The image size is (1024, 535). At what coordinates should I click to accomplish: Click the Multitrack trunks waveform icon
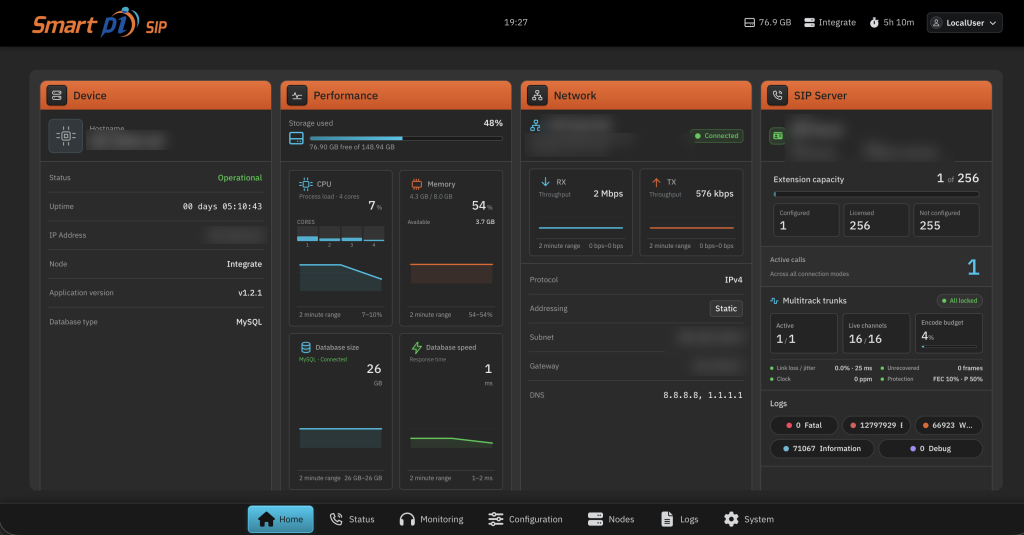[775, 301]
